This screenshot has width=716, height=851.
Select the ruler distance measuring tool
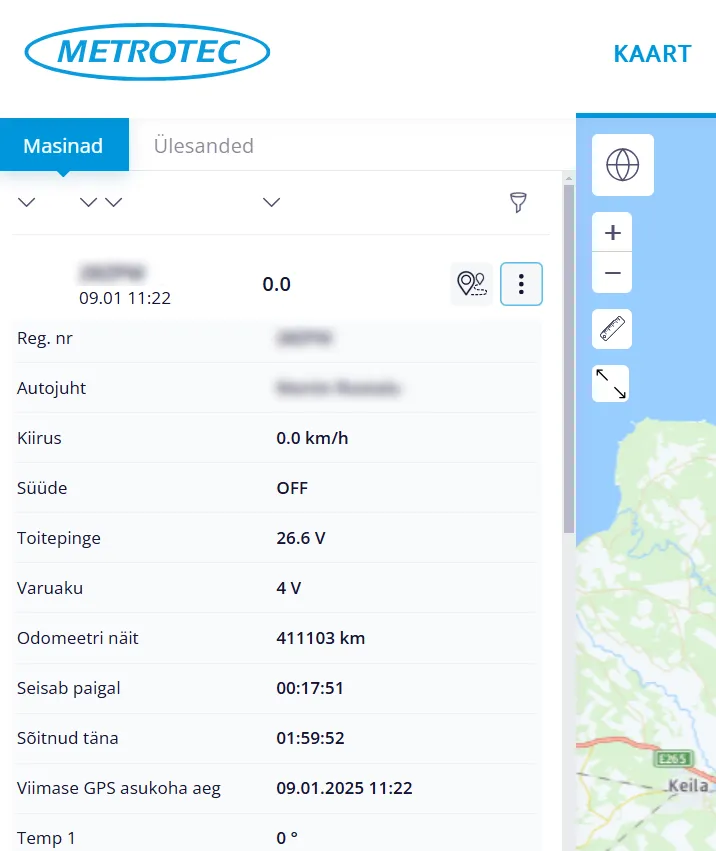(612, 329)
